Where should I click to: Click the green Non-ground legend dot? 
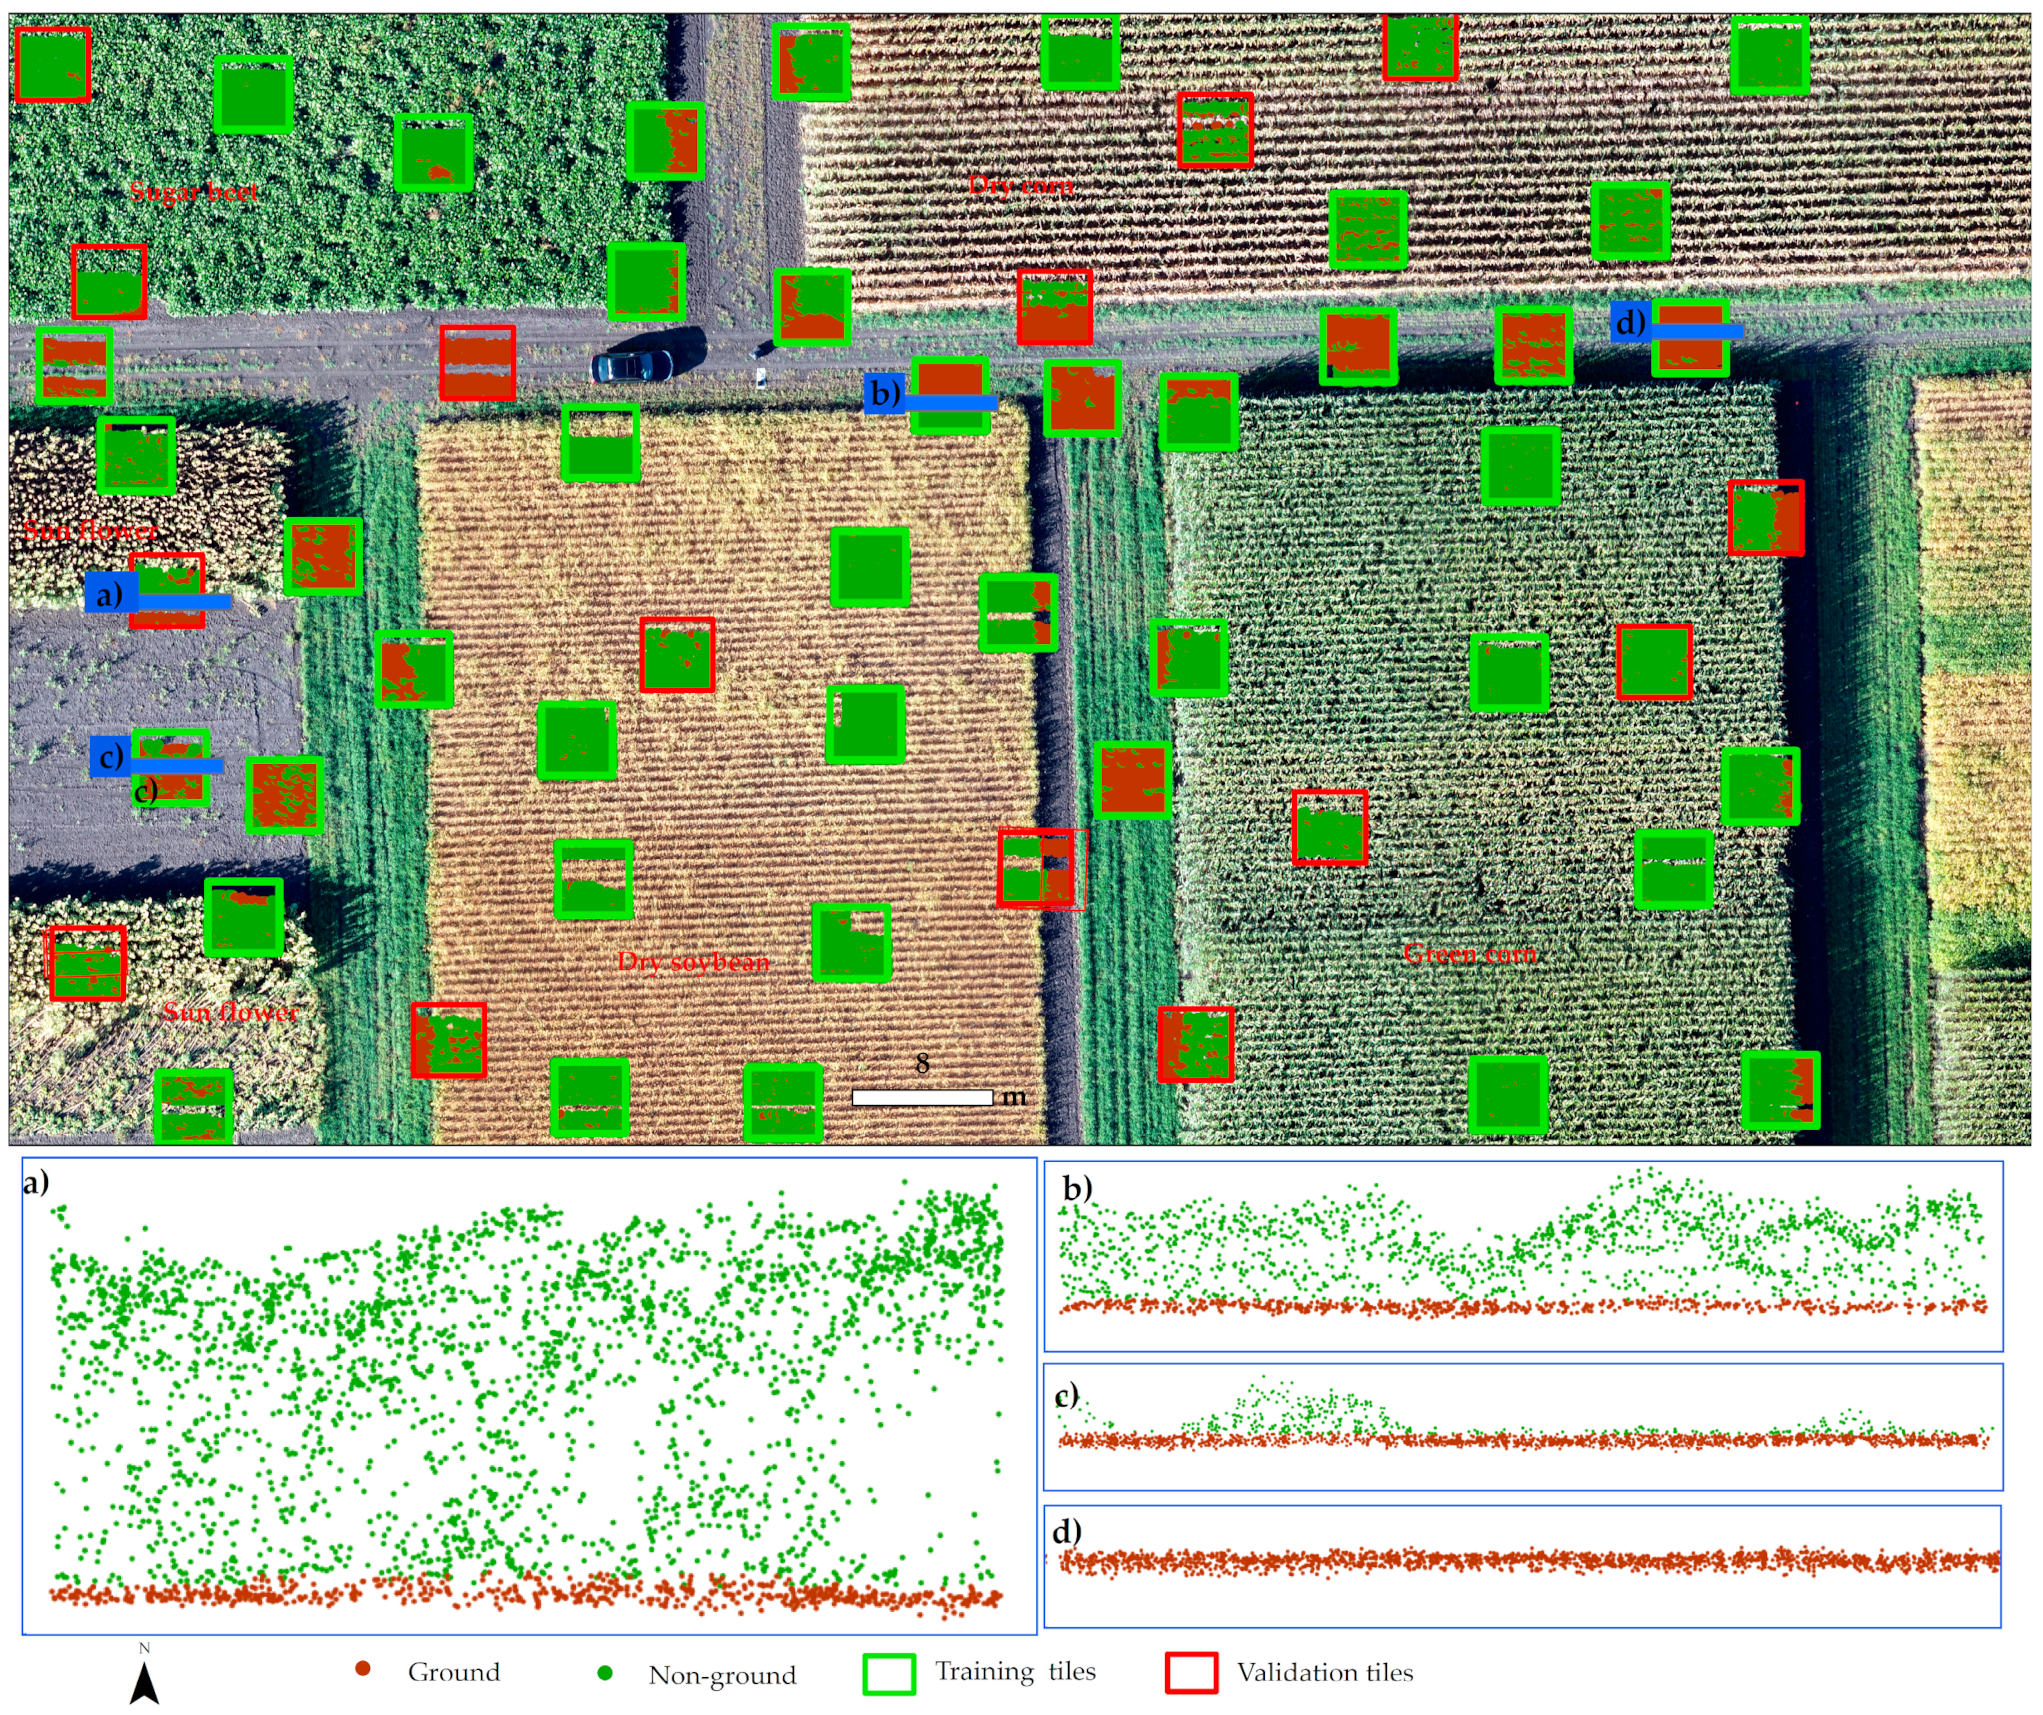pyautogui.click(x=604, y=1673)
